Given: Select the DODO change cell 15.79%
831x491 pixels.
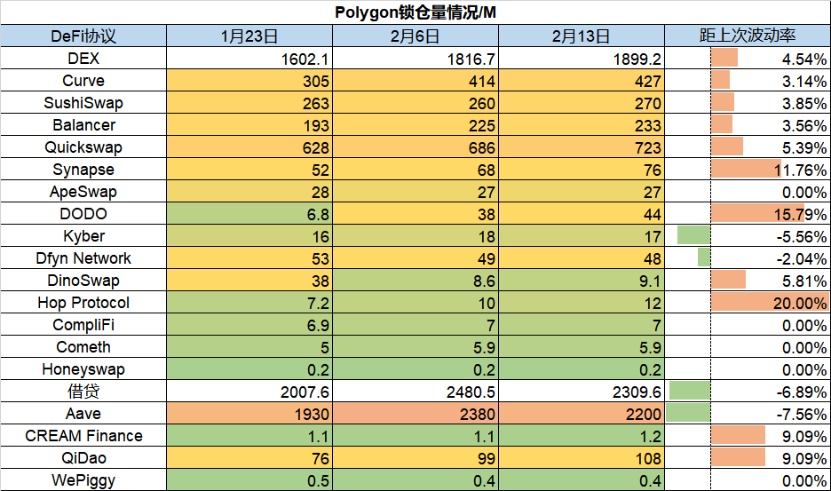Looking at the screenshot, I should [x=748, y=214].
